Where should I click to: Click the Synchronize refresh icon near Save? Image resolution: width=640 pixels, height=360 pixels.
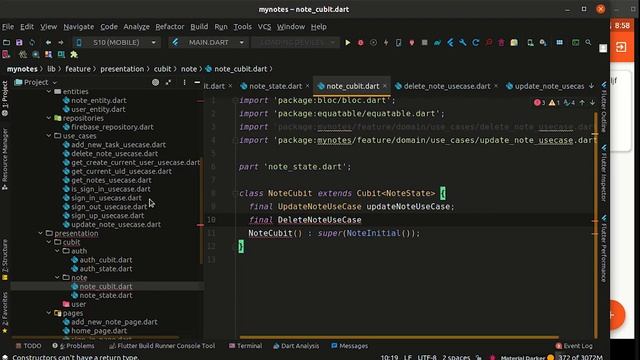coord(32,42)
